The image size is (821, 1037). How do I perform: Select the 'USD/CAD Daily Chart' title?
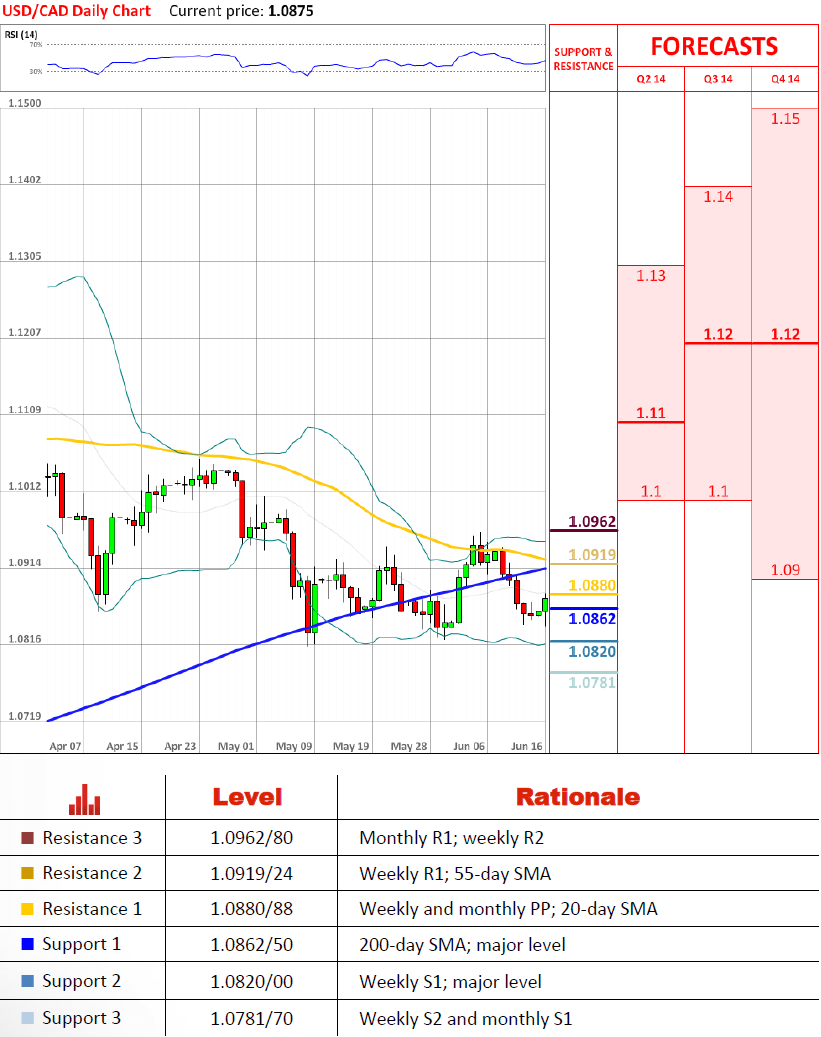click(x=77, y=11)
